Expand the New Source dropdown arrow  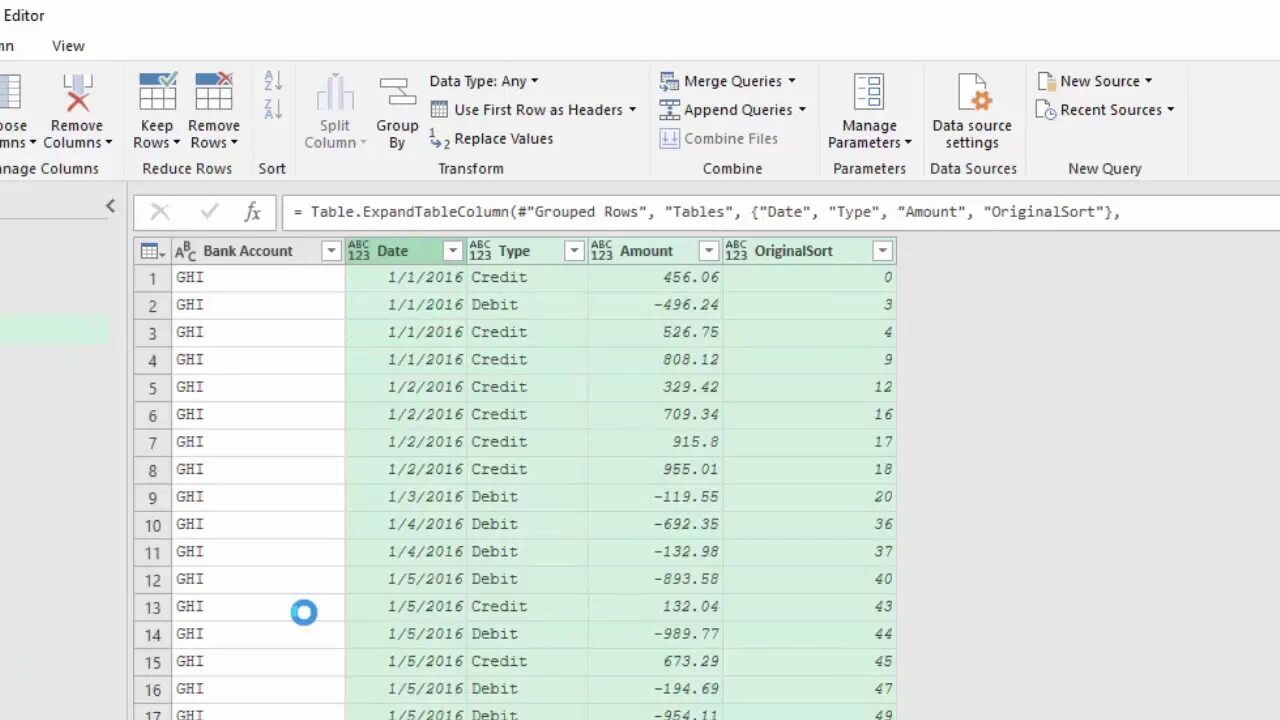coord(1148,81)
